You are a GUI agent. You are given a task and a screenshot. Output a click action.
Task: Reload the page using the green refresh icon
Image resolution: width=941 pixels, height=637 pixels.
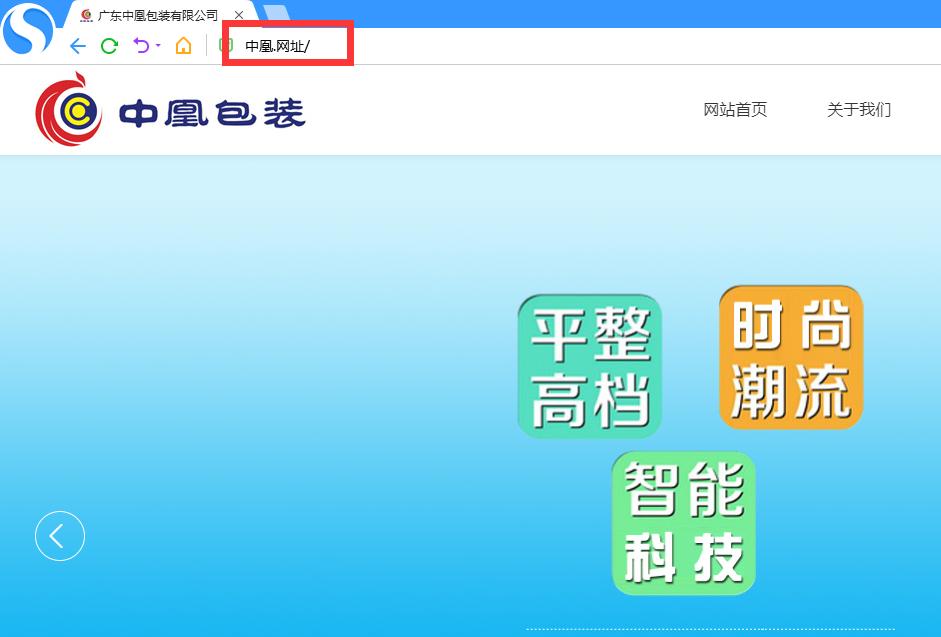tap(109, 46)
